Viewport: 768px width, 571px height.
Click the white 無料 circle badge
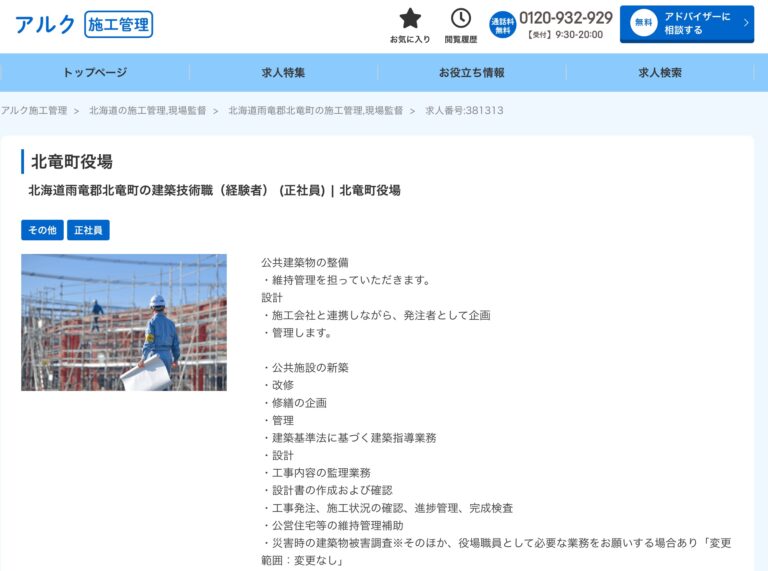pos(643,24)
